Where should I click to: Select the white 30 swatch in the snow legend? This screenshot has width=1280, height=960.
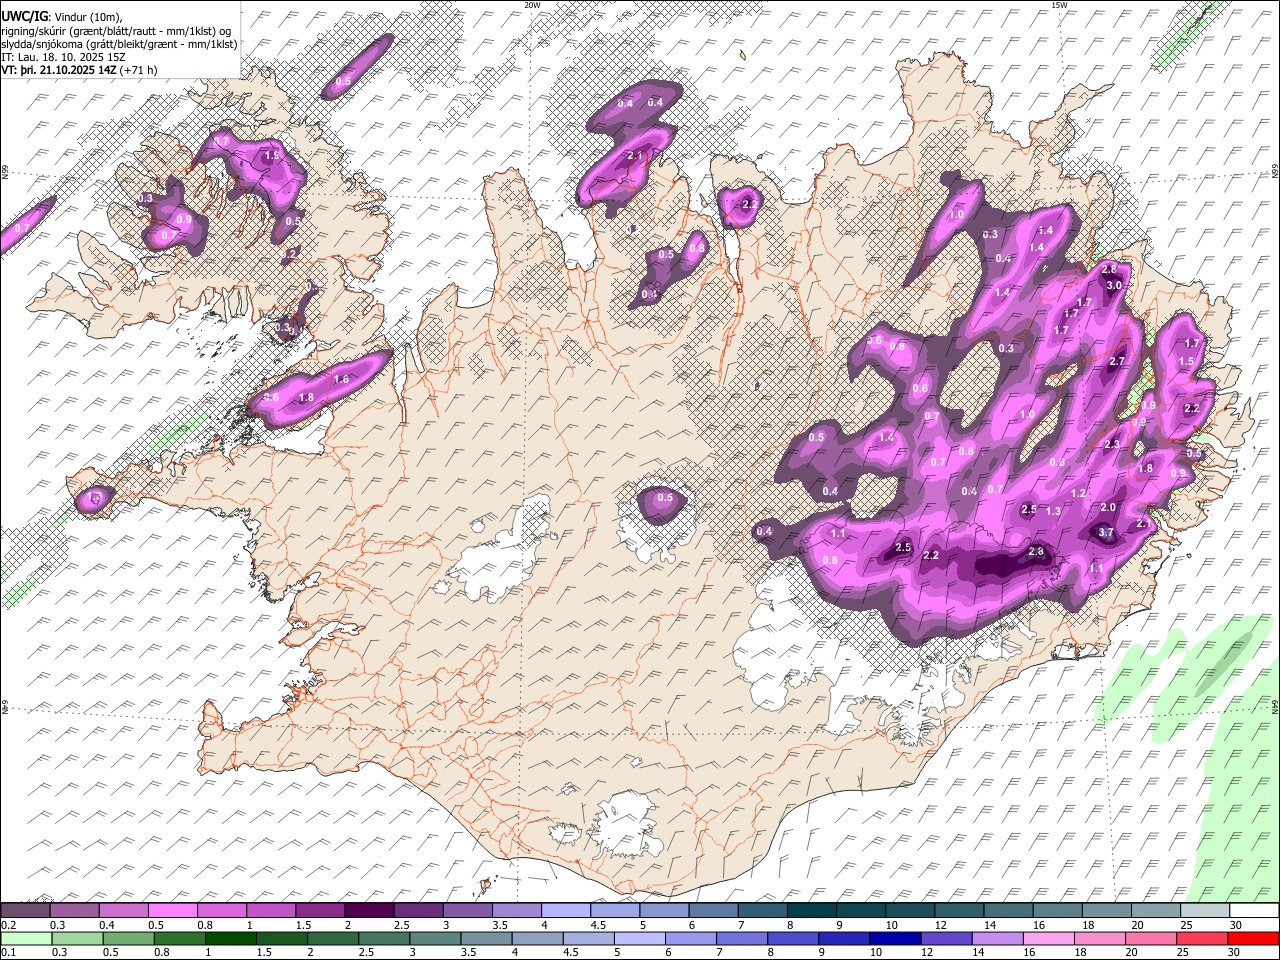(1253, 910)
